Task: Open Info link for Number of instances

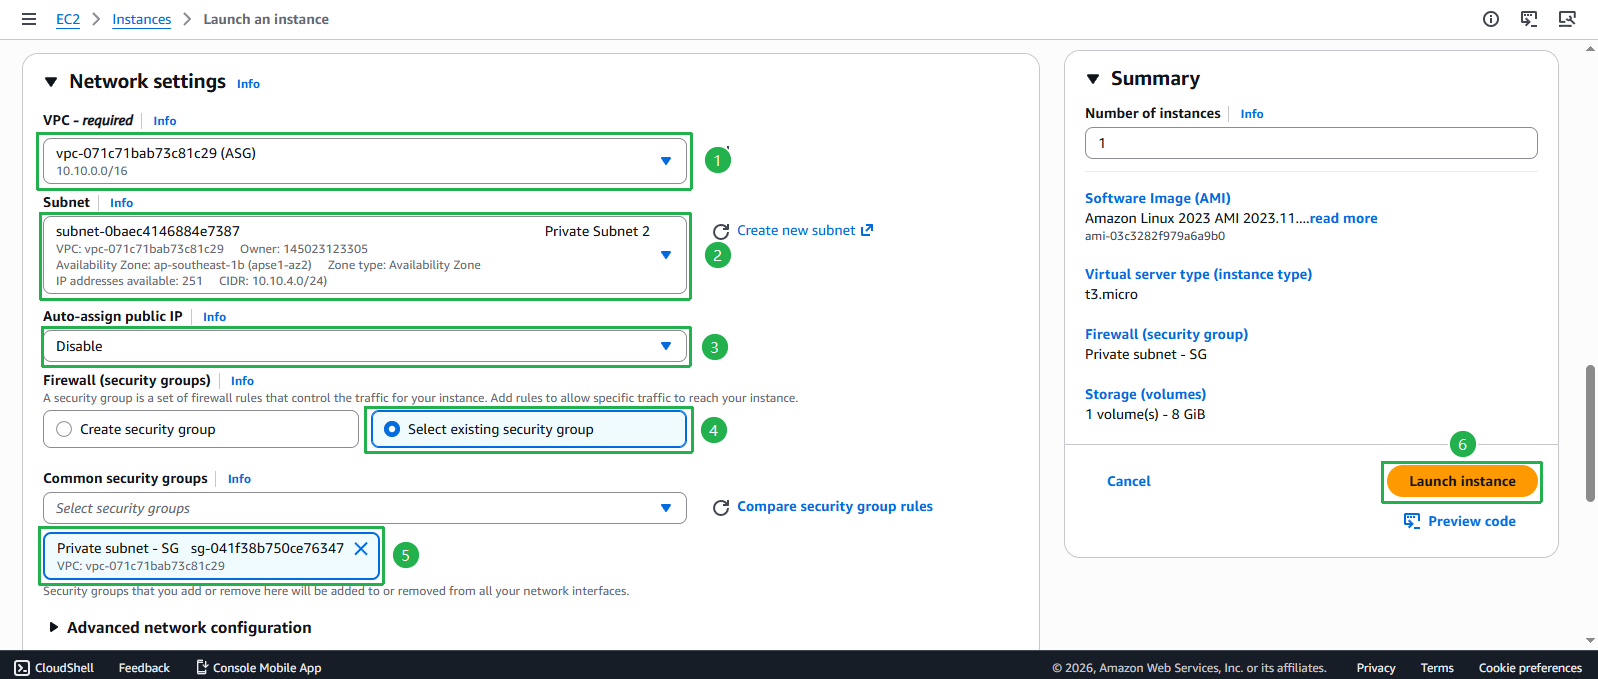Action: [1252, 114]
